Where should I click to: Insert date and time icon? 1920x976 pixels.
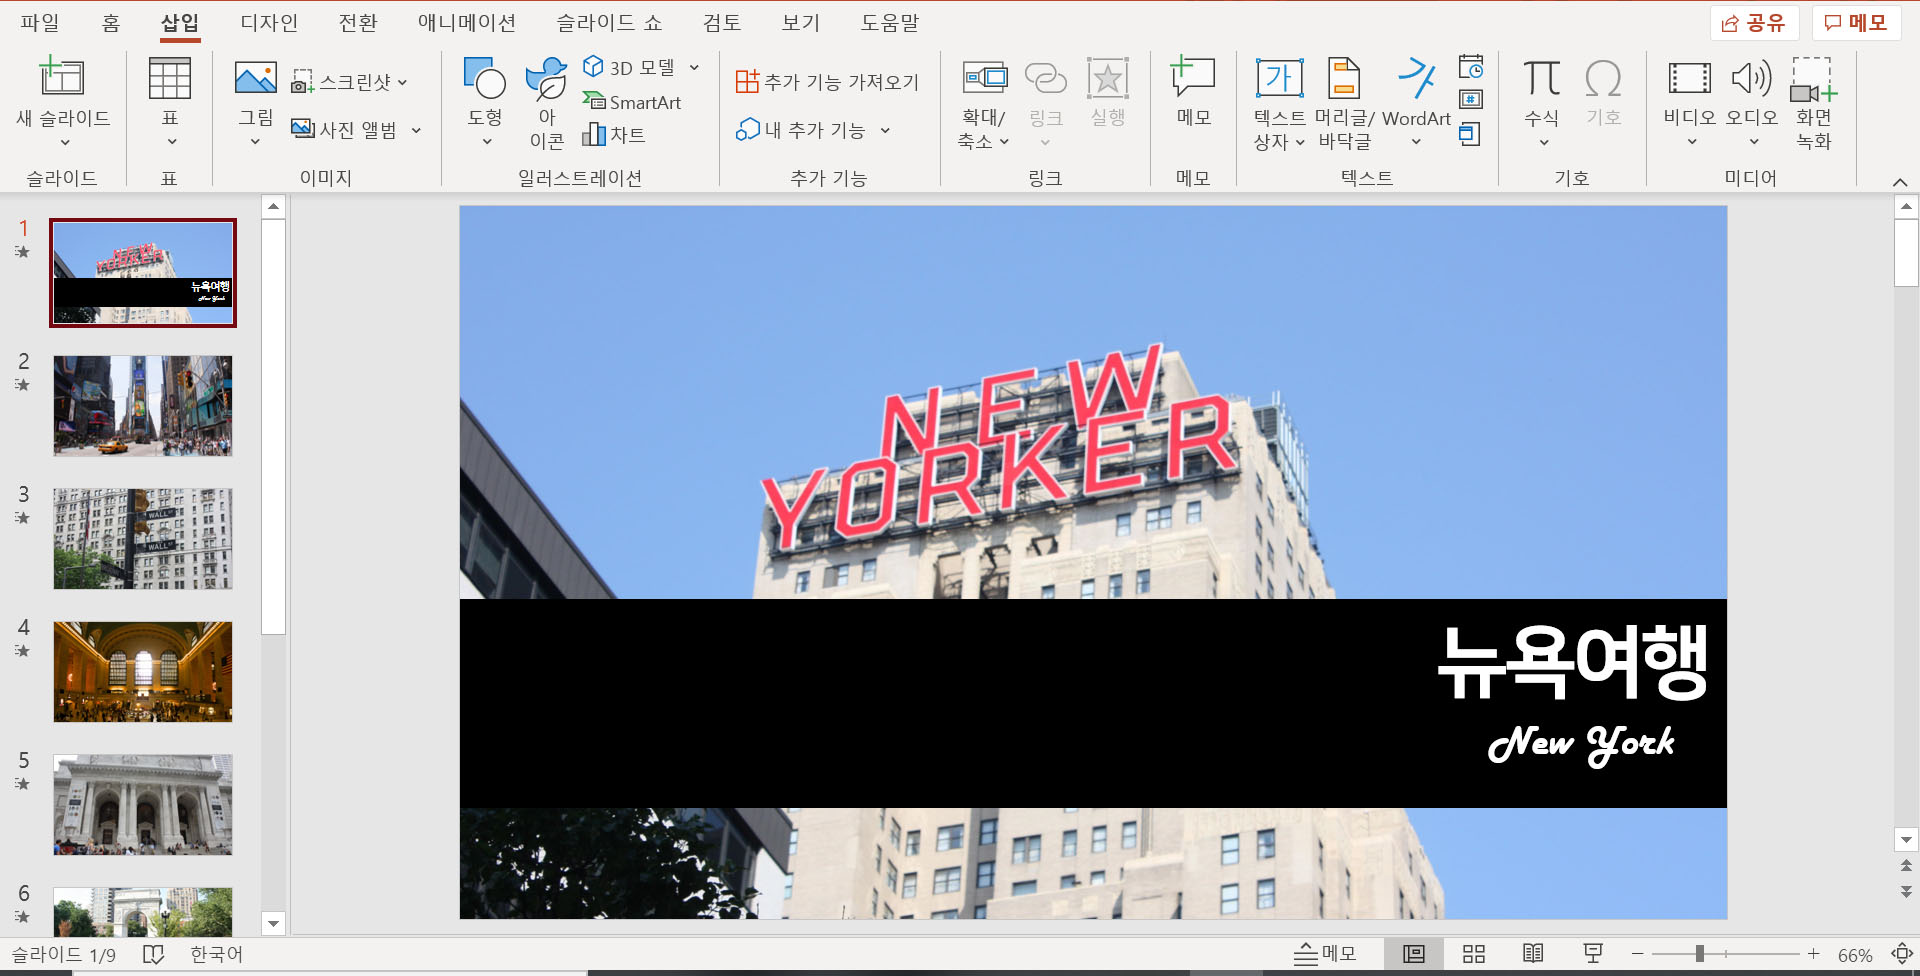pos(1471,67)
